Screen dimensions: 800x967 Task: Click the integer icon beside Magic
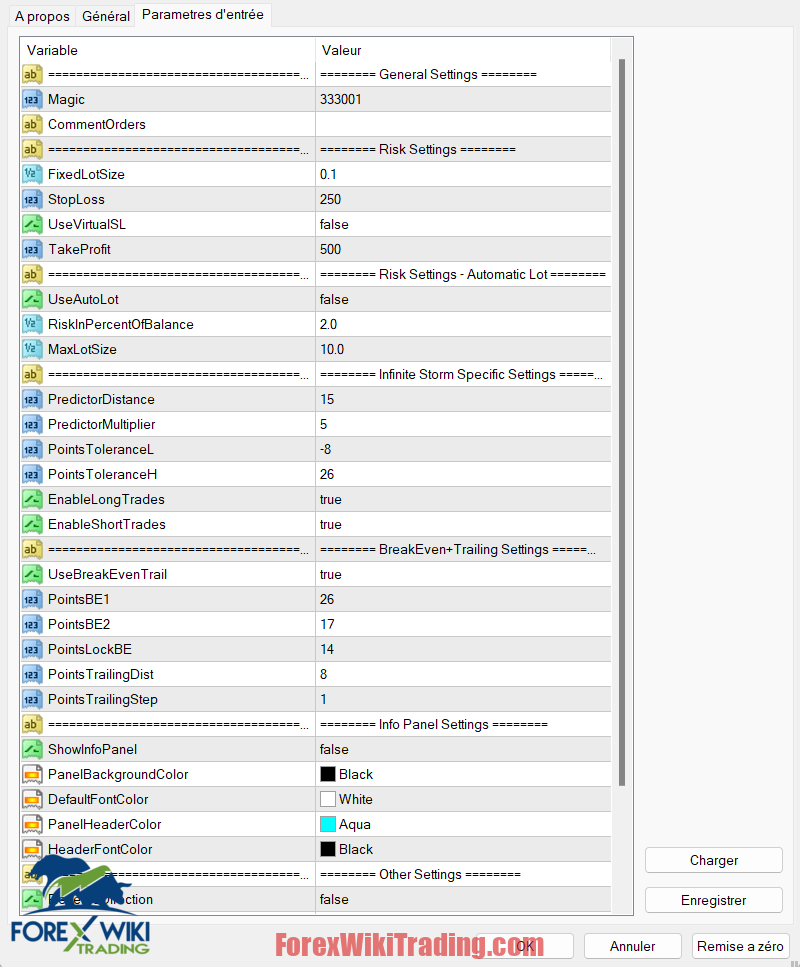tap(32, 99)
